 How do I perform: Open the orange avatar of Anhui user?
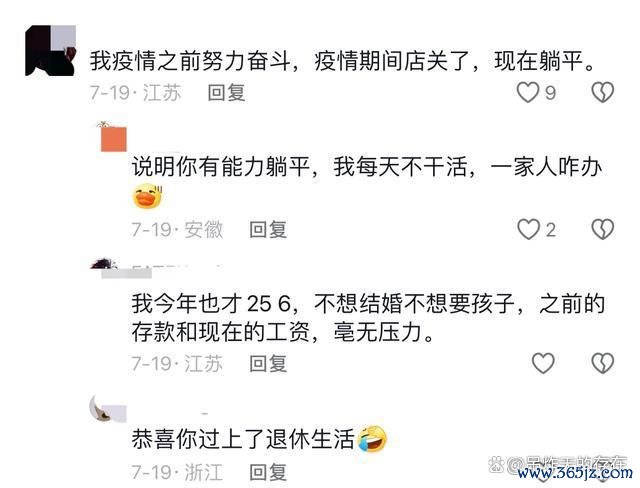pos(113,138)
